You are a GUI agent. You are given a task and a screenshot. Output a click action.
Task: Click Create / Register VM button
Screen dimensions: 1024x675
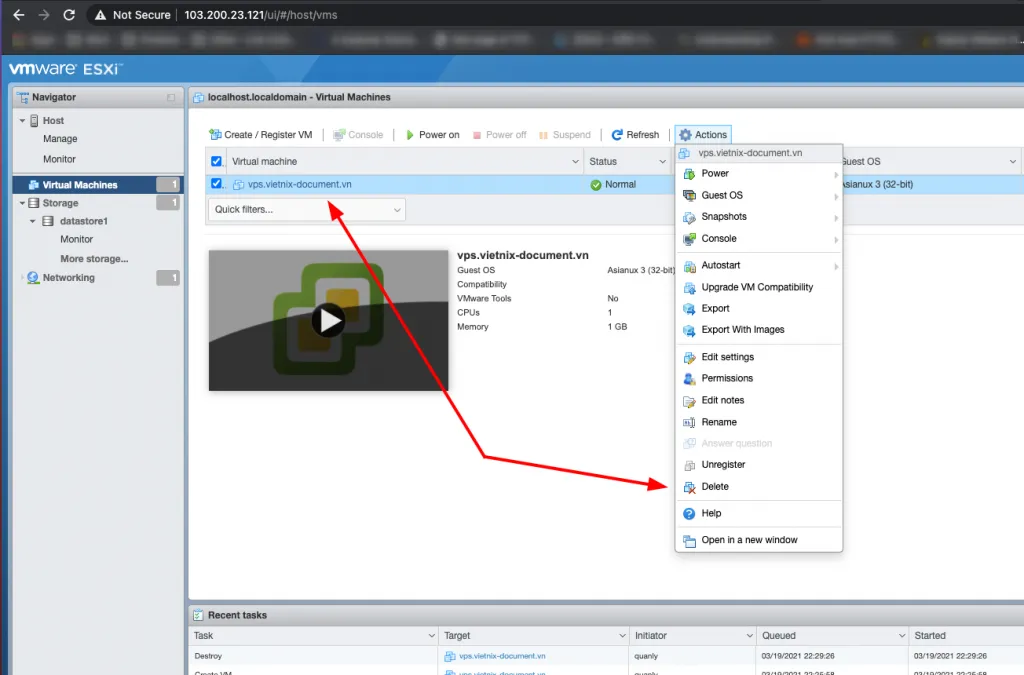tap(261, 134)
